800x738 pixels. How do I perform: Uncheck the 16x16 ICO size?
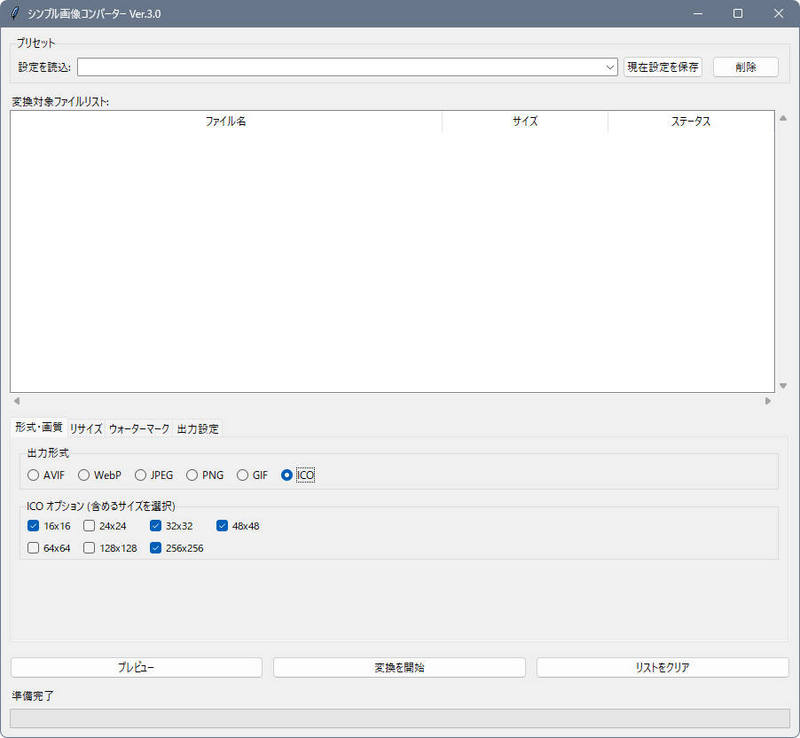tap(34, 525)
